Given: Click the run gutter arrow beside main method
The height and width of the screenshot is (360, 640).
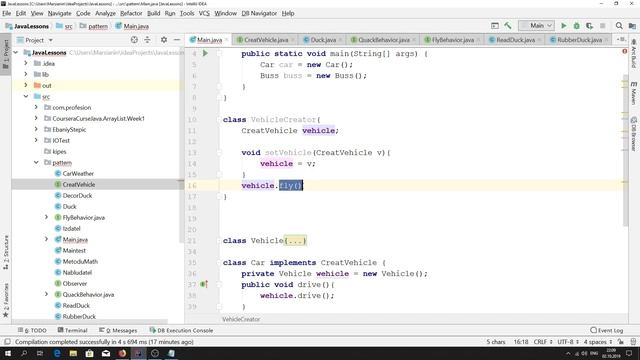Looking at the screenshot, I should [x=205, y=53].
